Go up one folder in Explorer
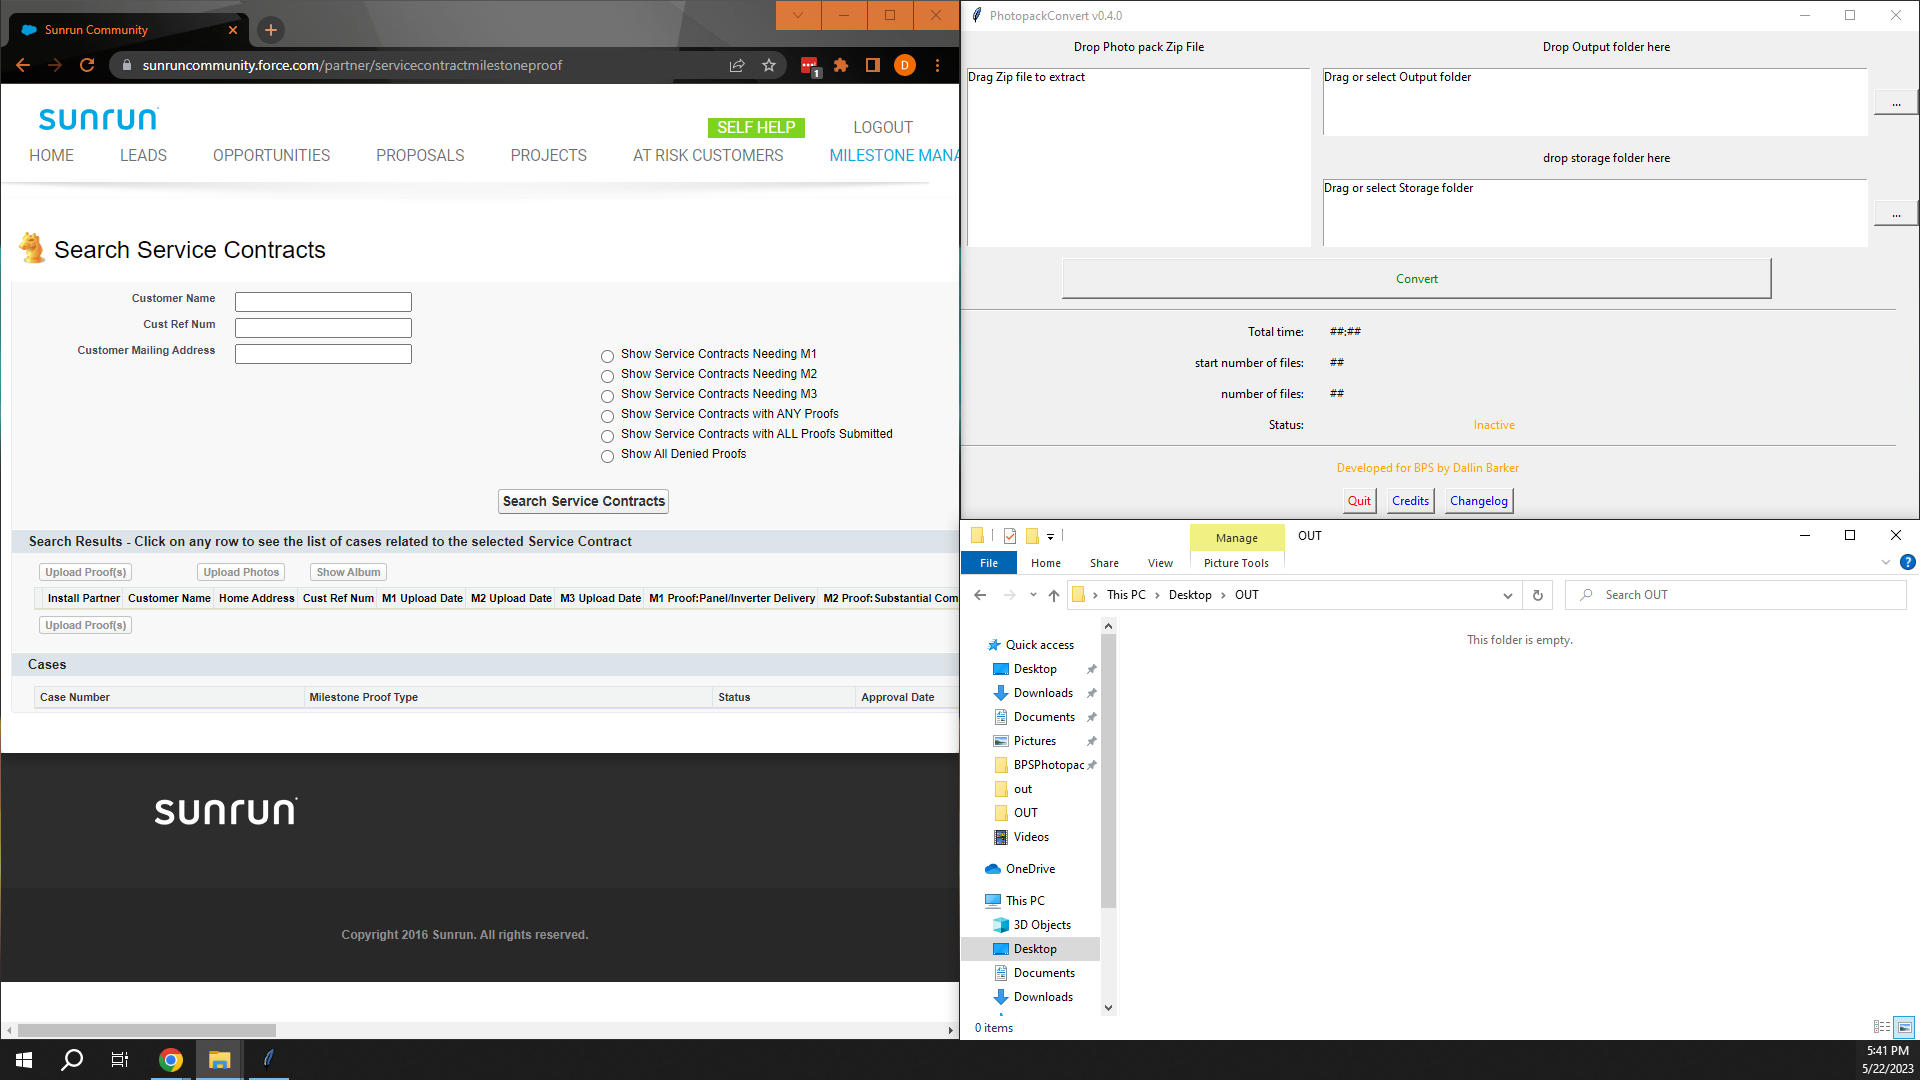Viewport: 1920px width, 1080px height. pyautogui.click(x=1053, y=595)
